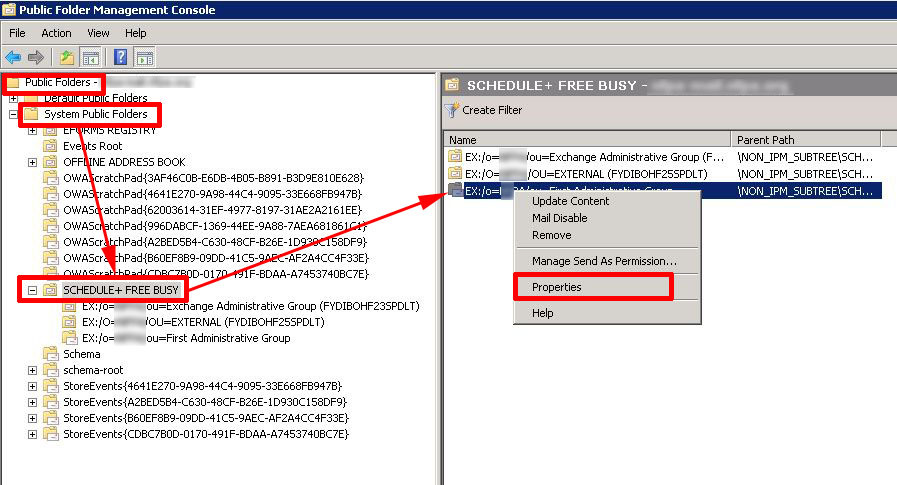Image resolution: width=897 pixels, height=485 pixels.
Task: Select Events Root tree item
Action: (92, 146)
